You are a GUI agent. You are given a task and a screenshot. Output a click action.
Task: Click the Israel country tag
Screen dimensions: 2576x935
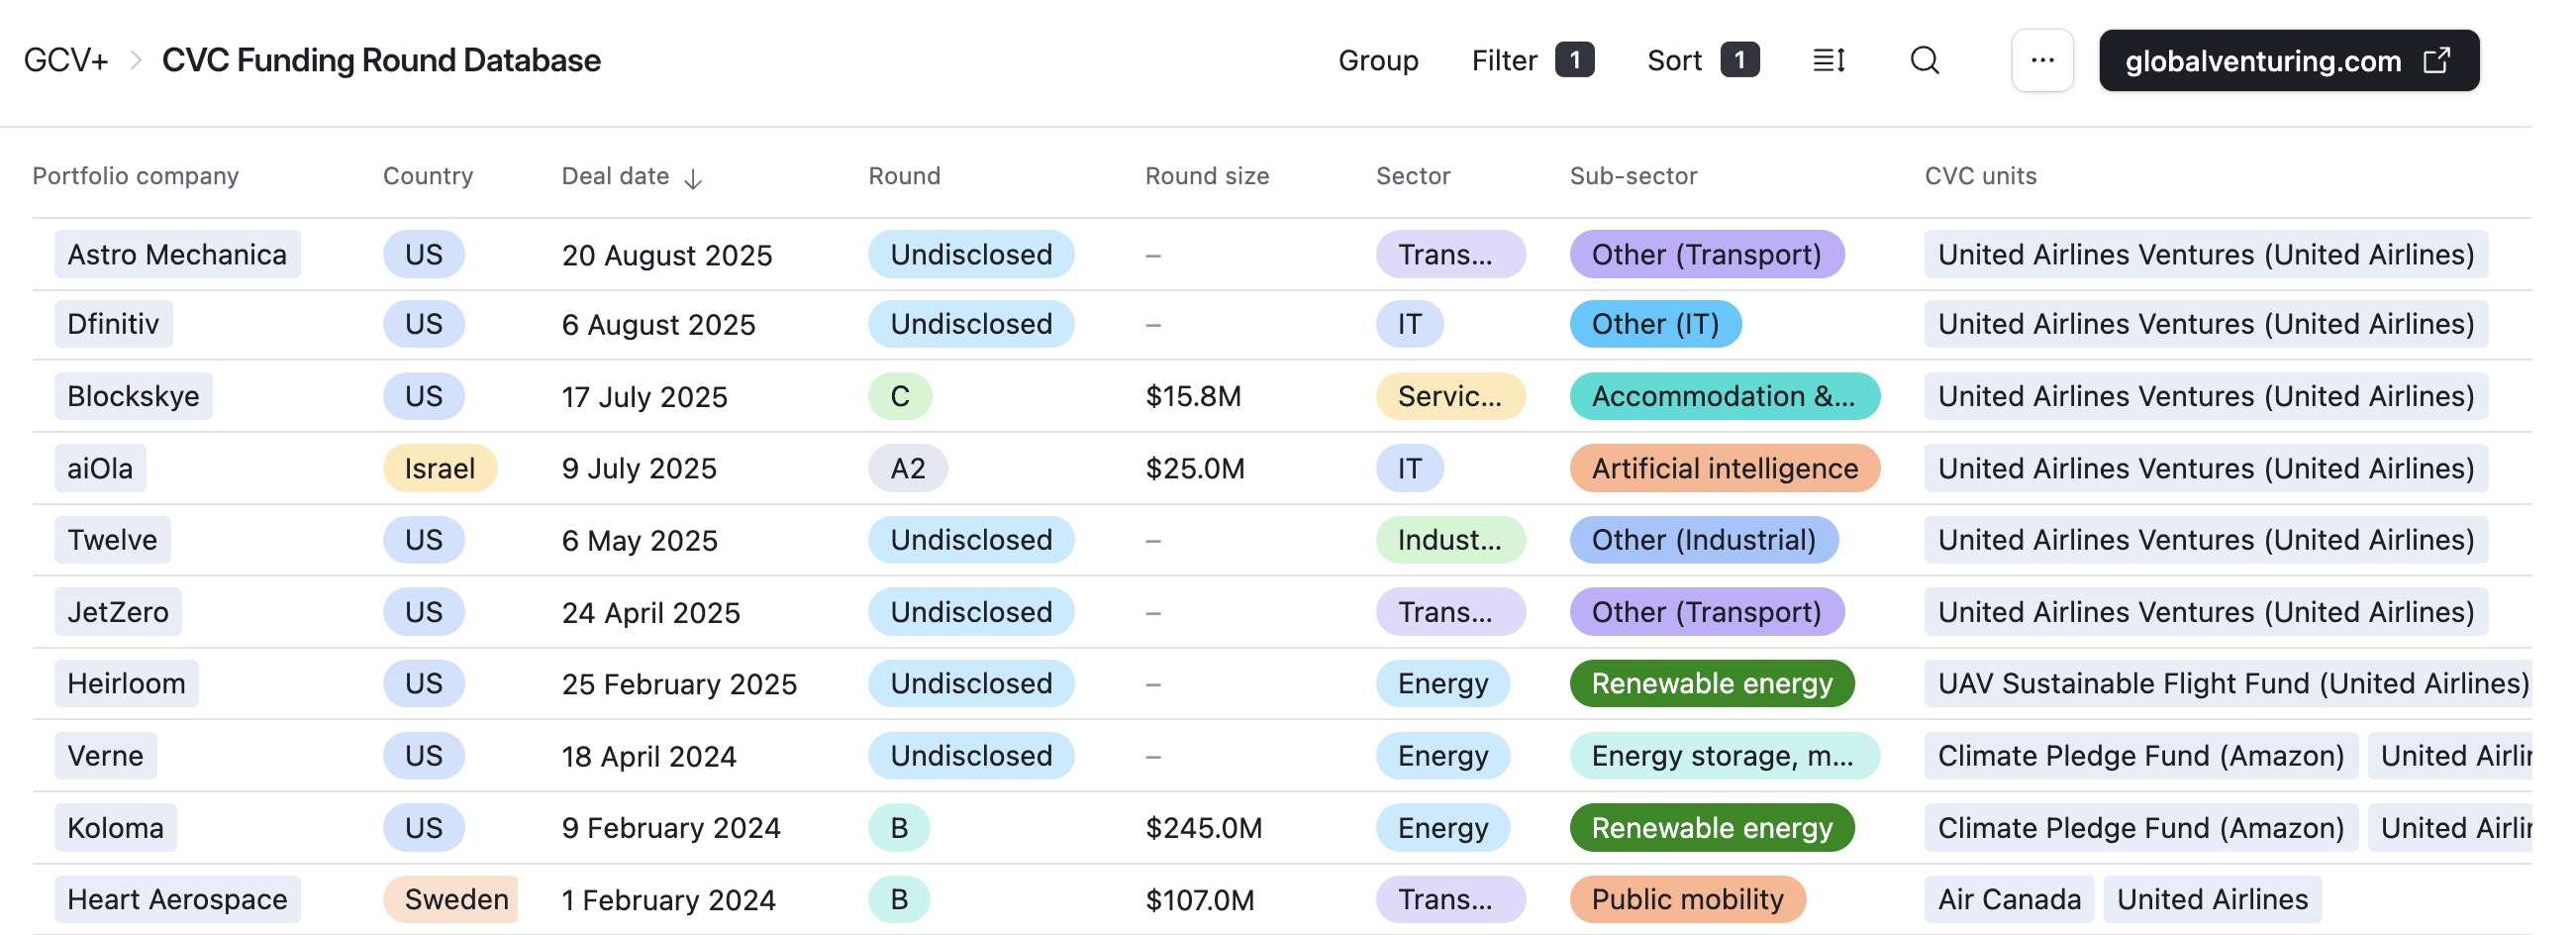[x=439, y=468]
